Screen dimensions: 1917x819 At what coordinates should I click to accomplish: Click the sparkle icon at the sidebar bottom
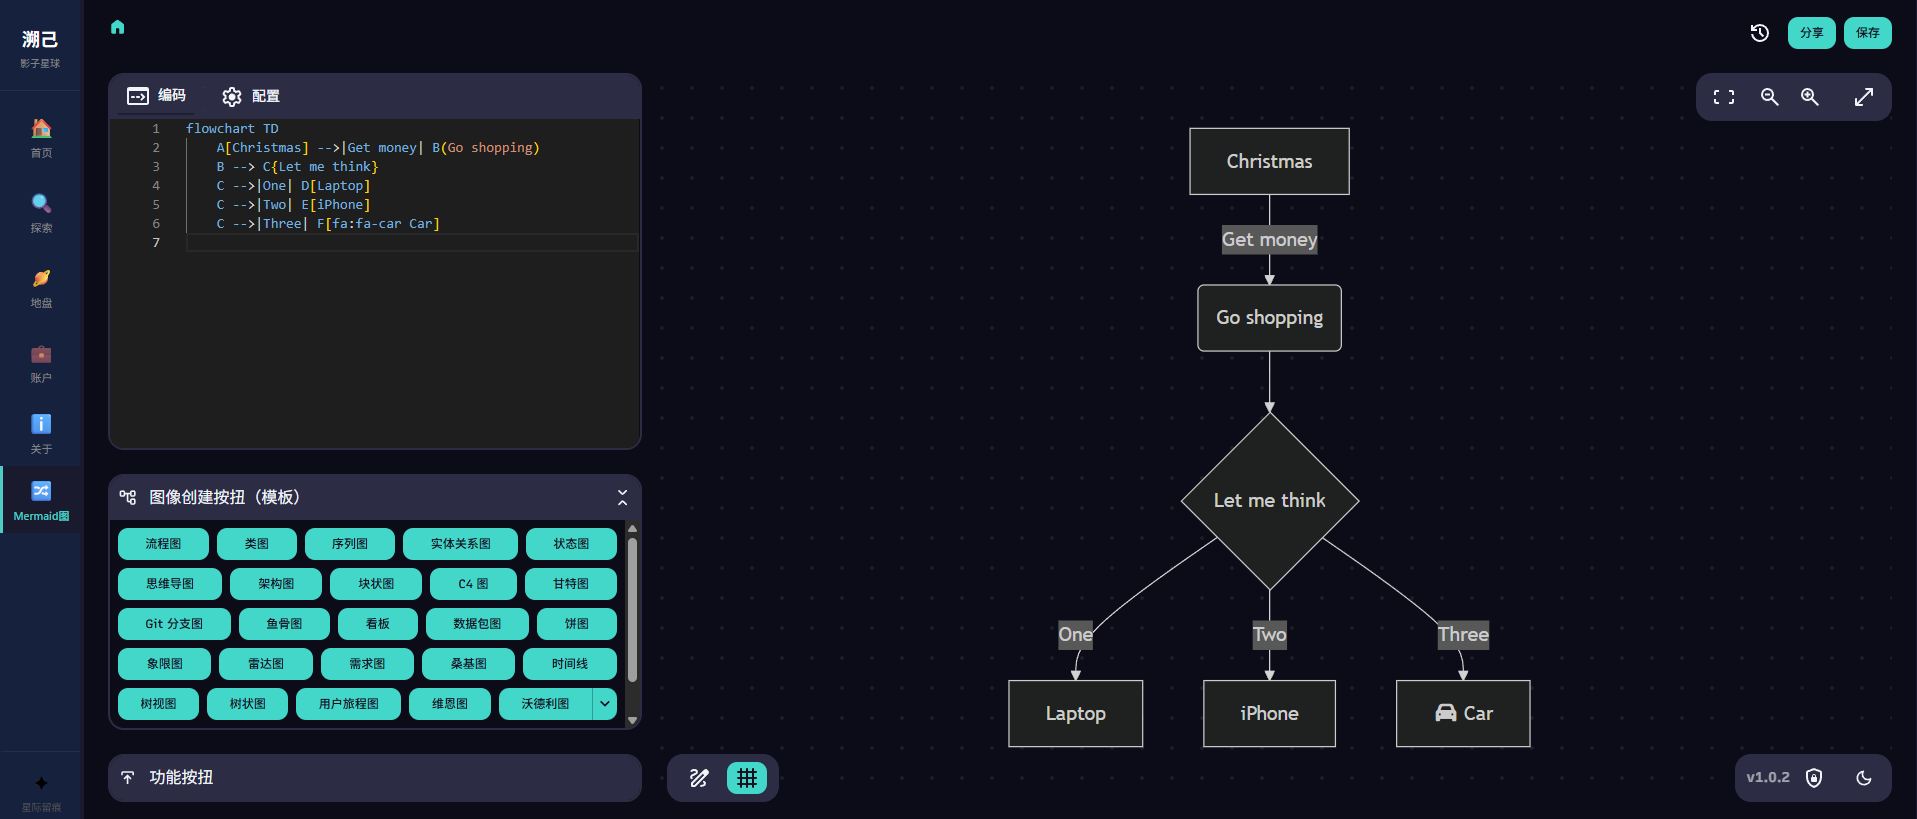[x=41, y=783]
